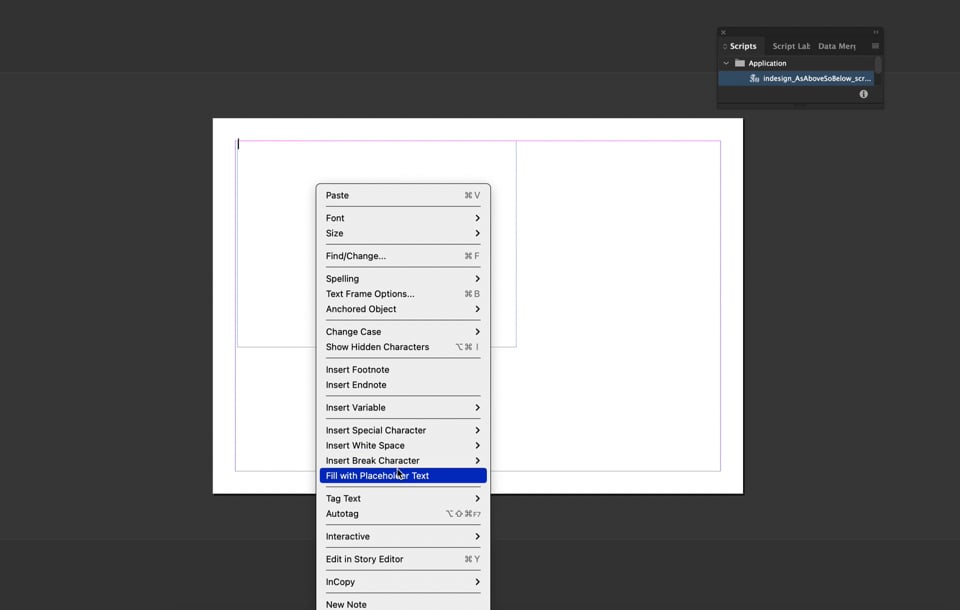960x610 pixels.
Task: Open the Tag Text submenu
Action: tap(403, 499)
